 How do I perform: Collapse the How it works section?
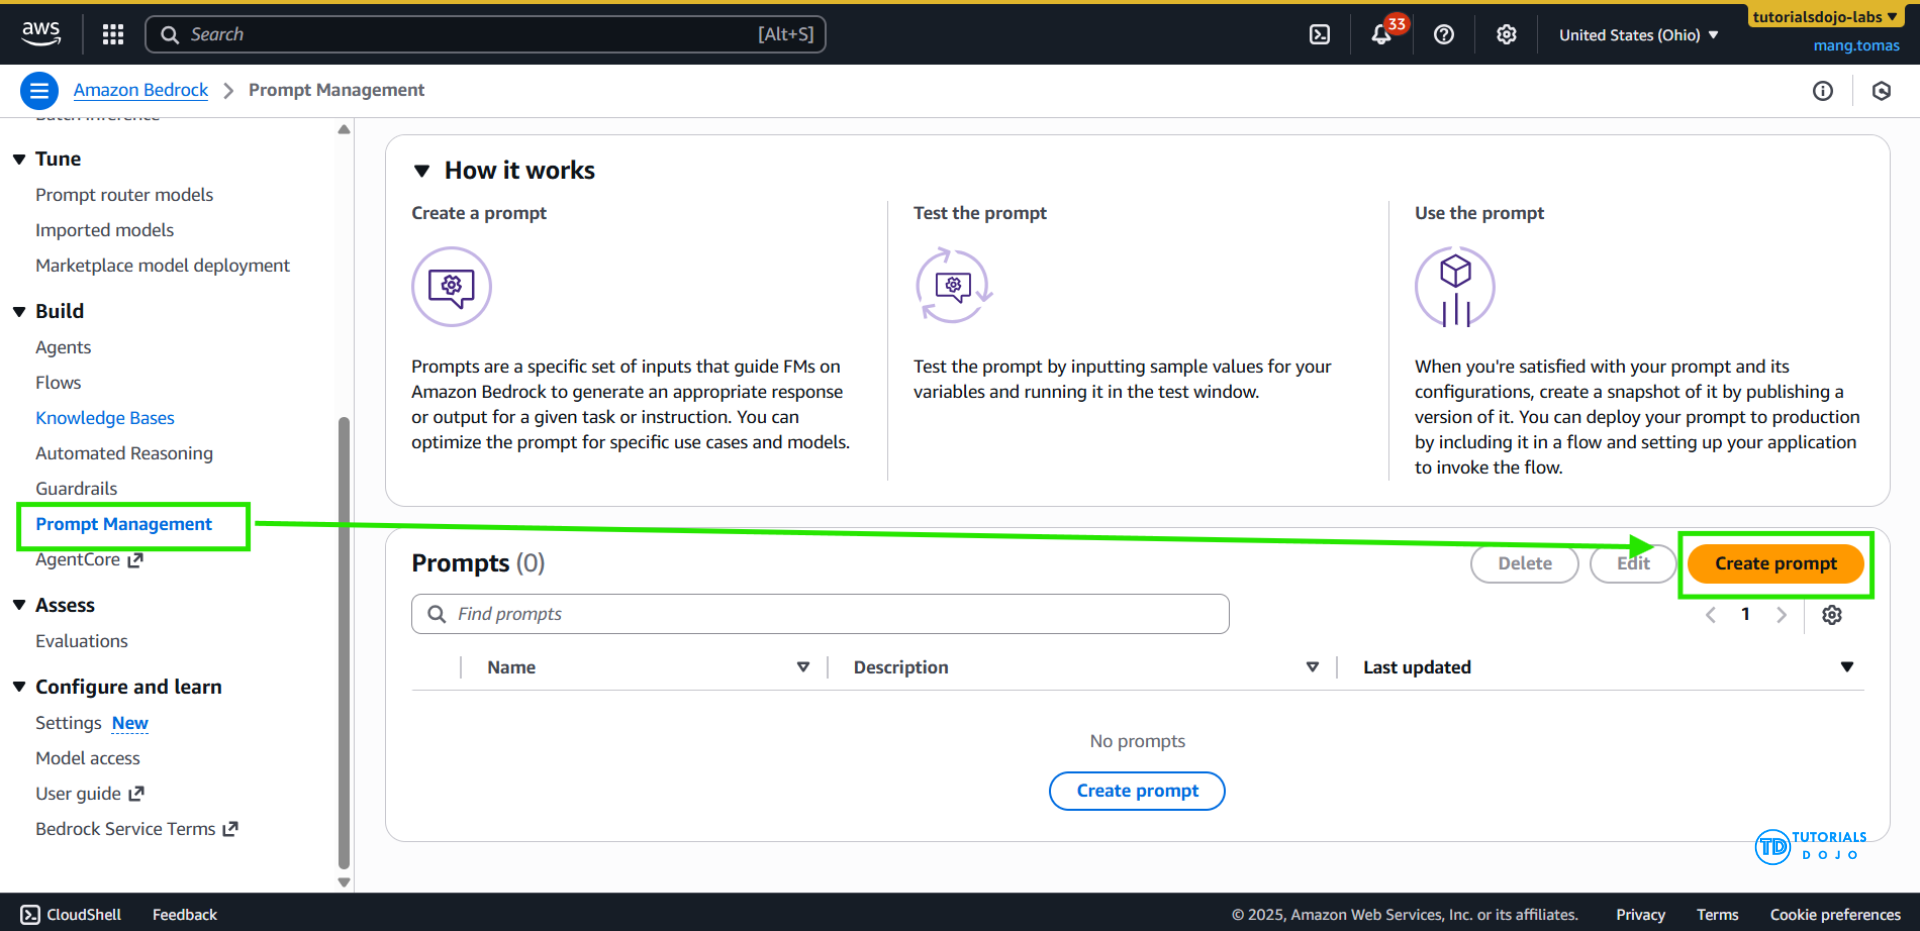click(421, 170)
